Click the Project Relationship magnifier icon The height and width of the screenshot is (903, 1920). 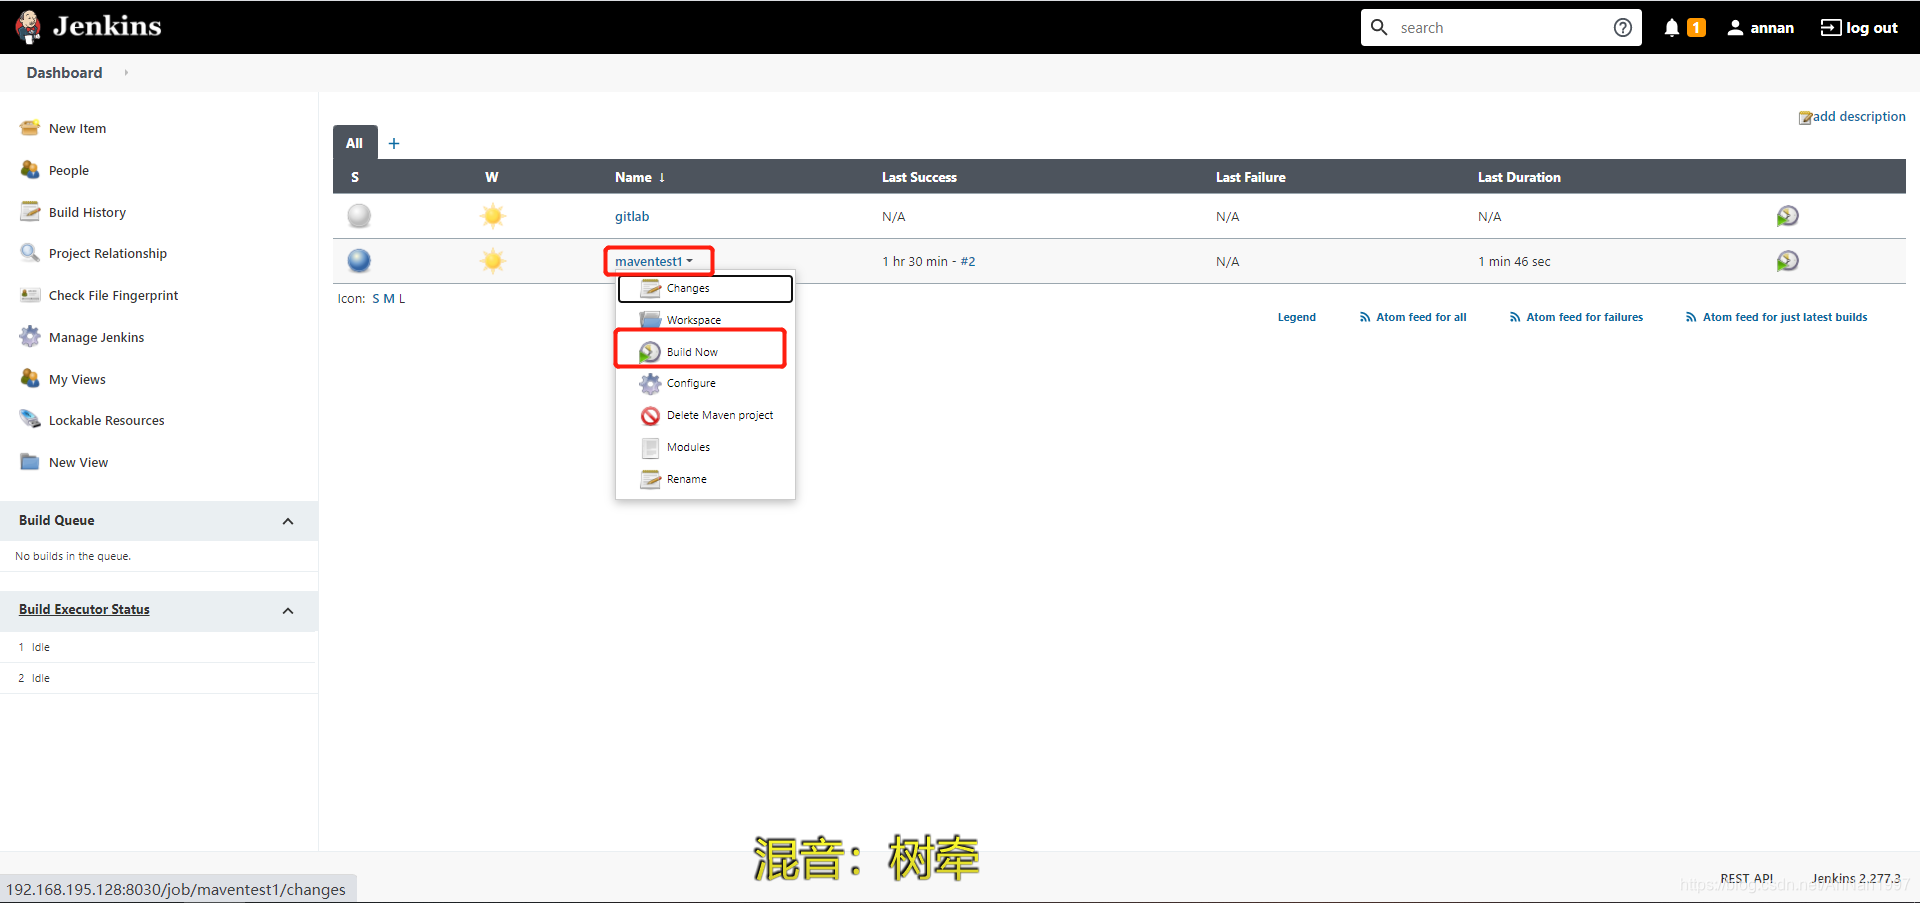pos(30,253)
